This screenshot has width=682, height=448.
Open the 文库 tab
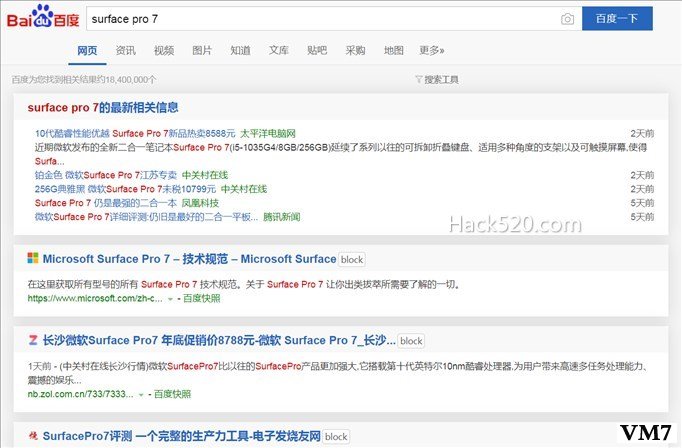coord(278,50)
